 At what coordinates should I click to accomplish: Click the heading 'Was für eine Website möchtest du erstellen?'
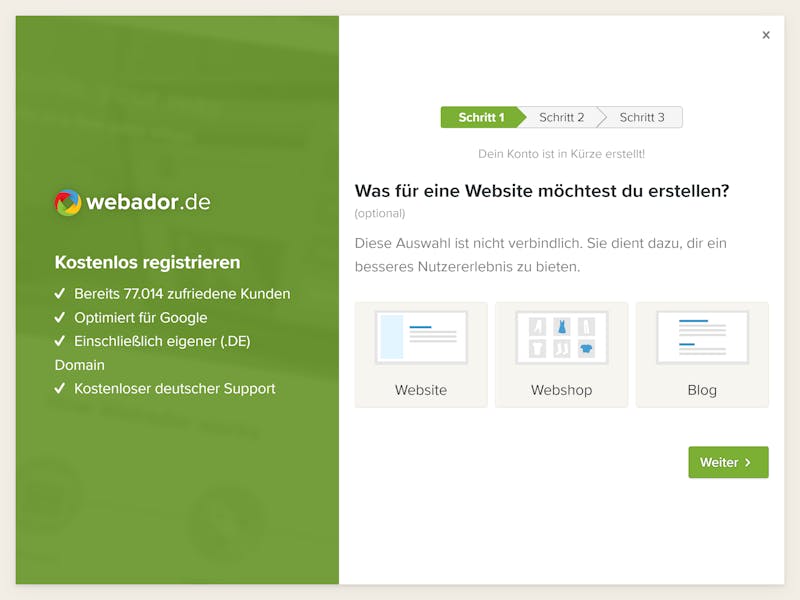(542, 191)
